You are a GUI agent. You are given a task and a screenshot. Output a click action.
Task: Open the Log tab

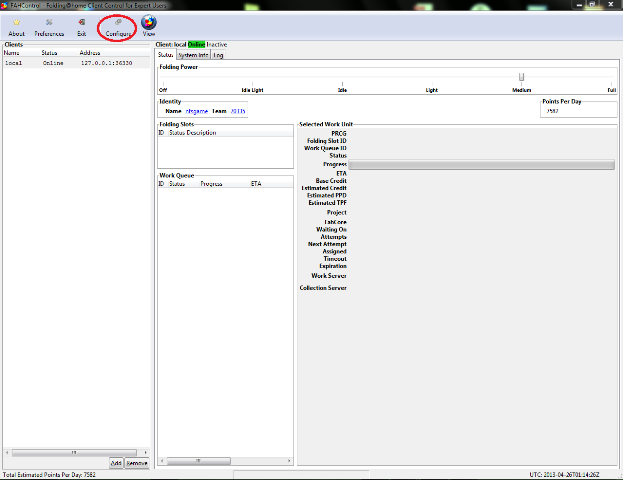[x=218, y=55]
